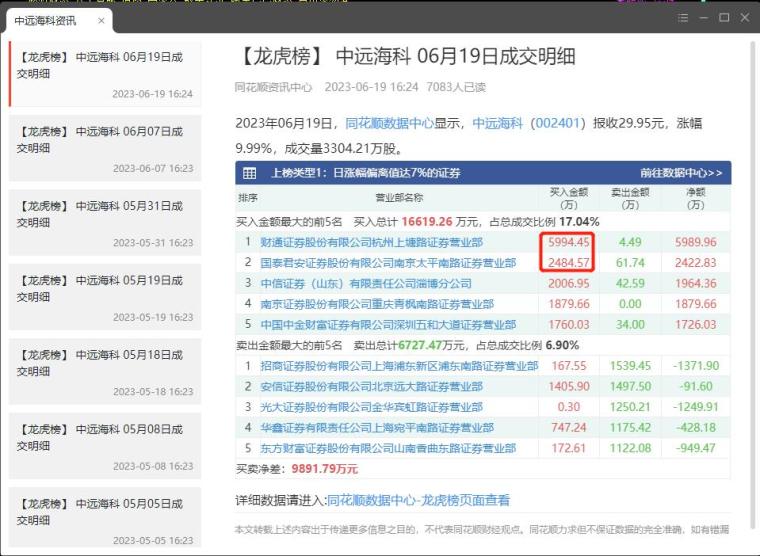Viewport: 760px width, 556px height.
Task: Open 中信证券(山东)淄博分公司 link
Action: click(366, 284)
